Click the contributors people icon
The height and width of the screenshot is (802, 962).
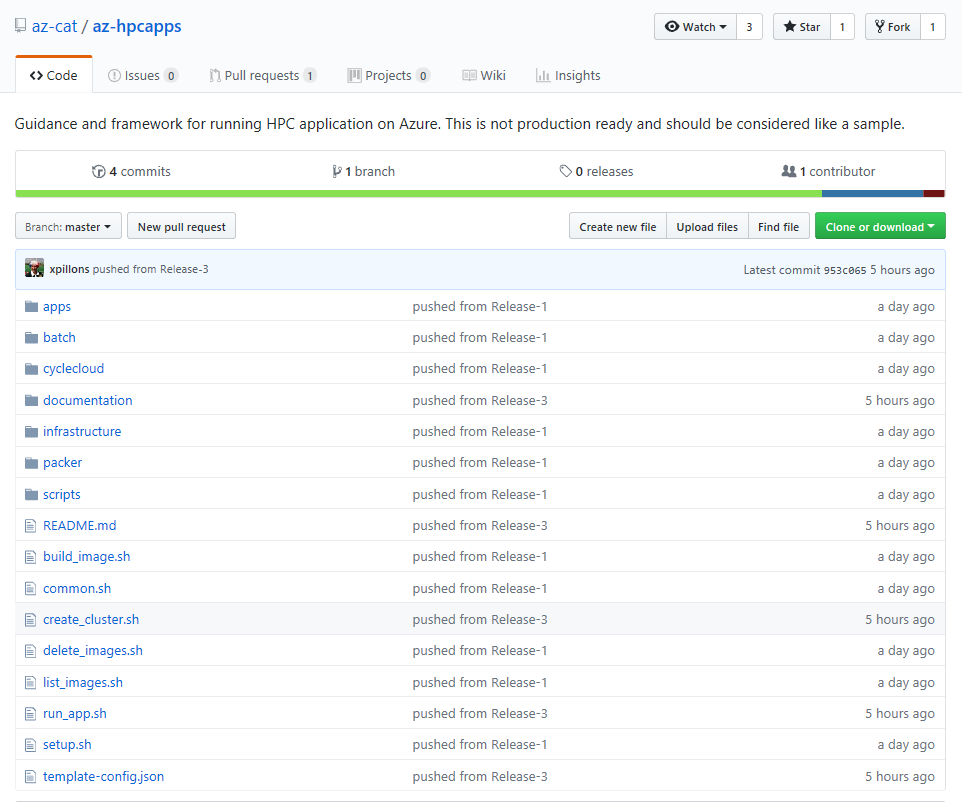[789, 171]
